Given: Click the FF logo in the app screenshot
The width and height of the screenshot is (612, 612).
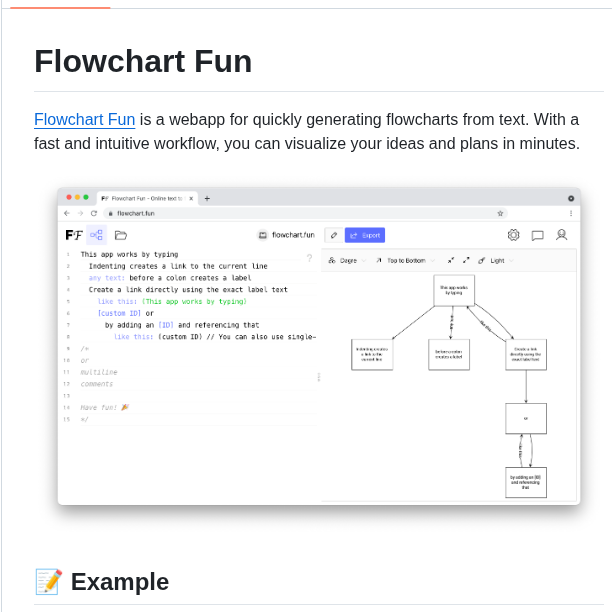Looking at the screenshot, I should coord(74,235).
